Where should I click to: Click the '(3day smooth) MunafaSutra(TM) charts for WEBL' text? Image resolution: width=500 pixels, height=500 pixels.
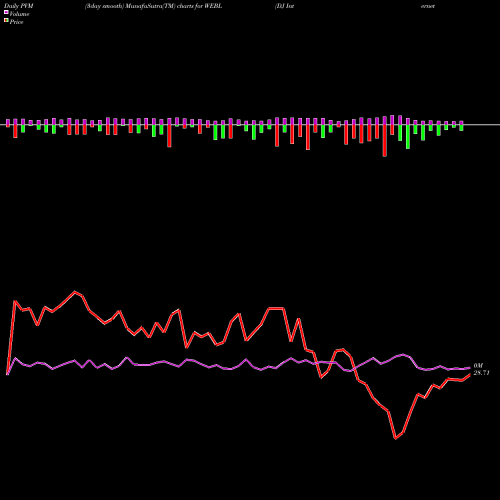coord(153,6)
